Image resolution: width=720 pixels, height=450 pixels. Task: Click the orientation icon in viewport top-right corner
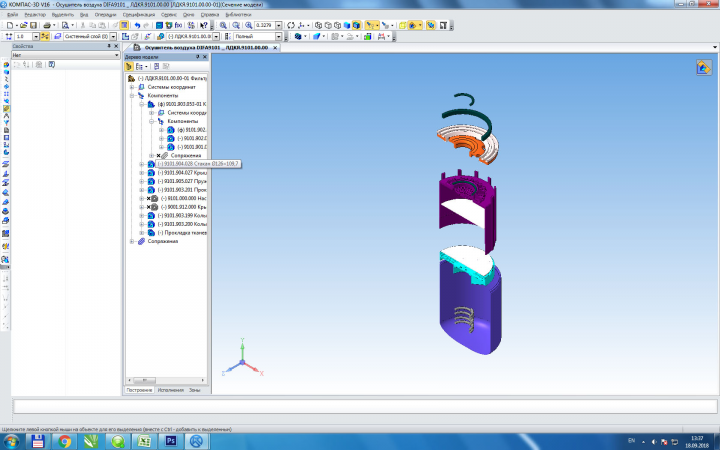click(703, 68)
